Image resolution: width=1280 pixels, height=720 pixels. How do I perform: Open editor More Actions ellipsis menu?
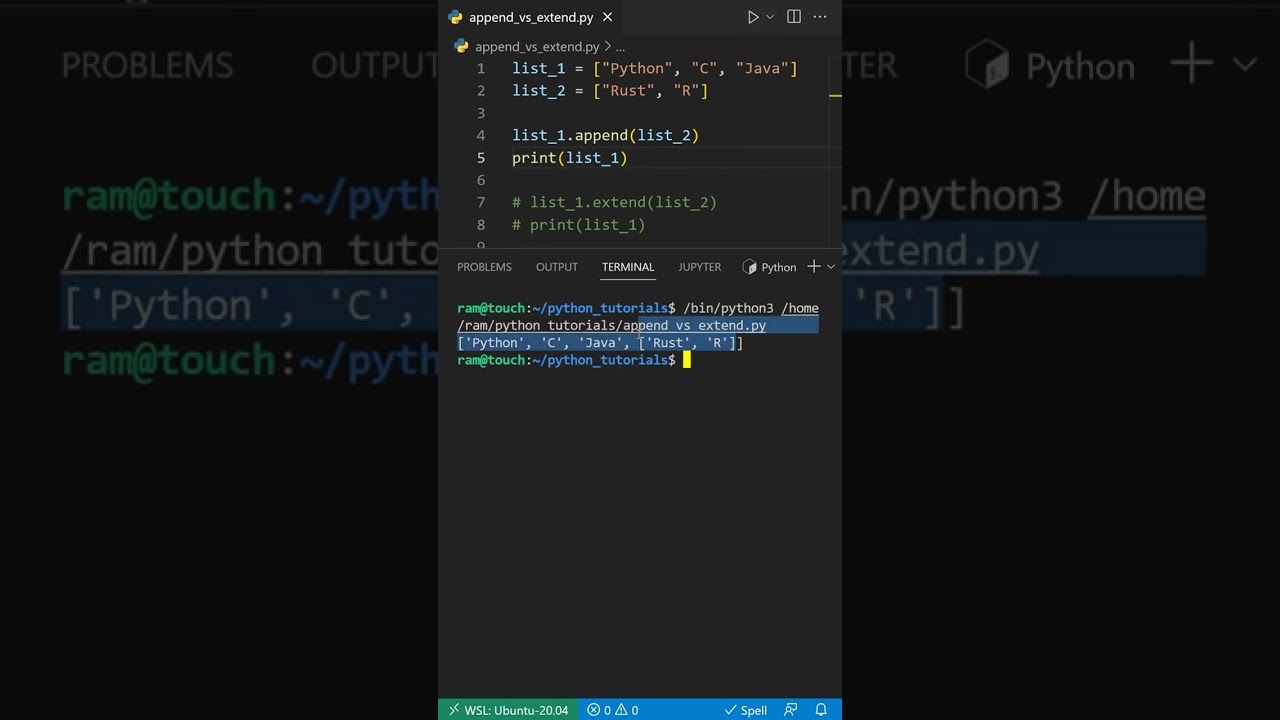tap(820, 17)
